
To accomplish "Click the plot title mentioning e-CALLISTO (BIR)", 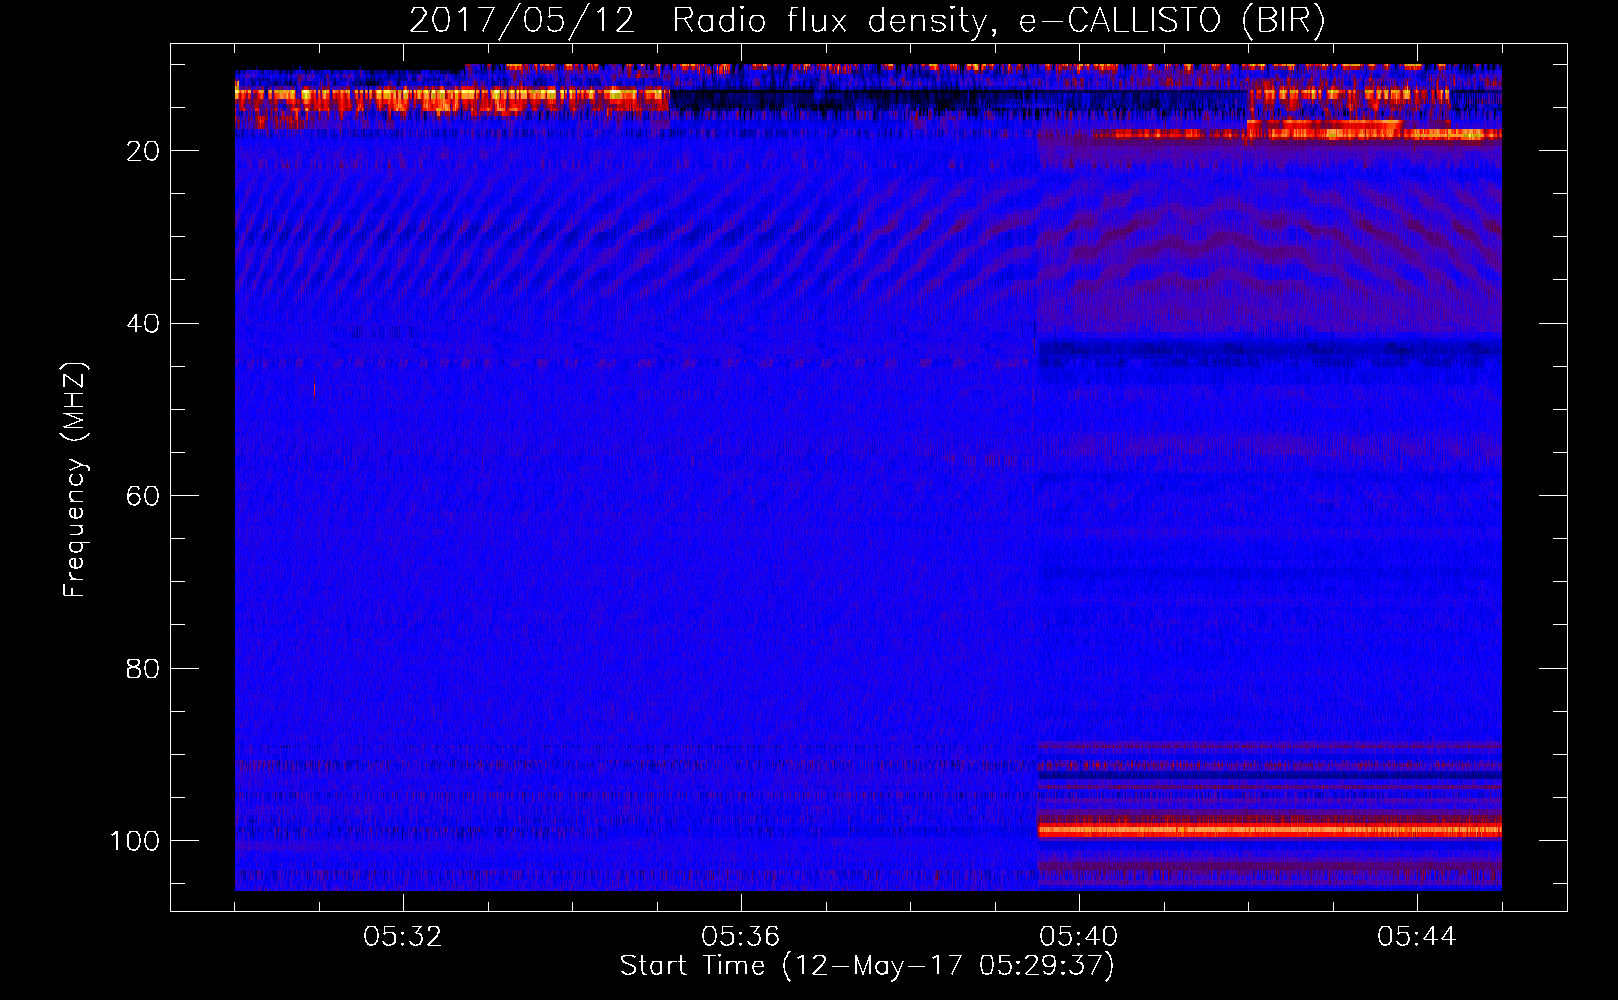I will [867, 21].
